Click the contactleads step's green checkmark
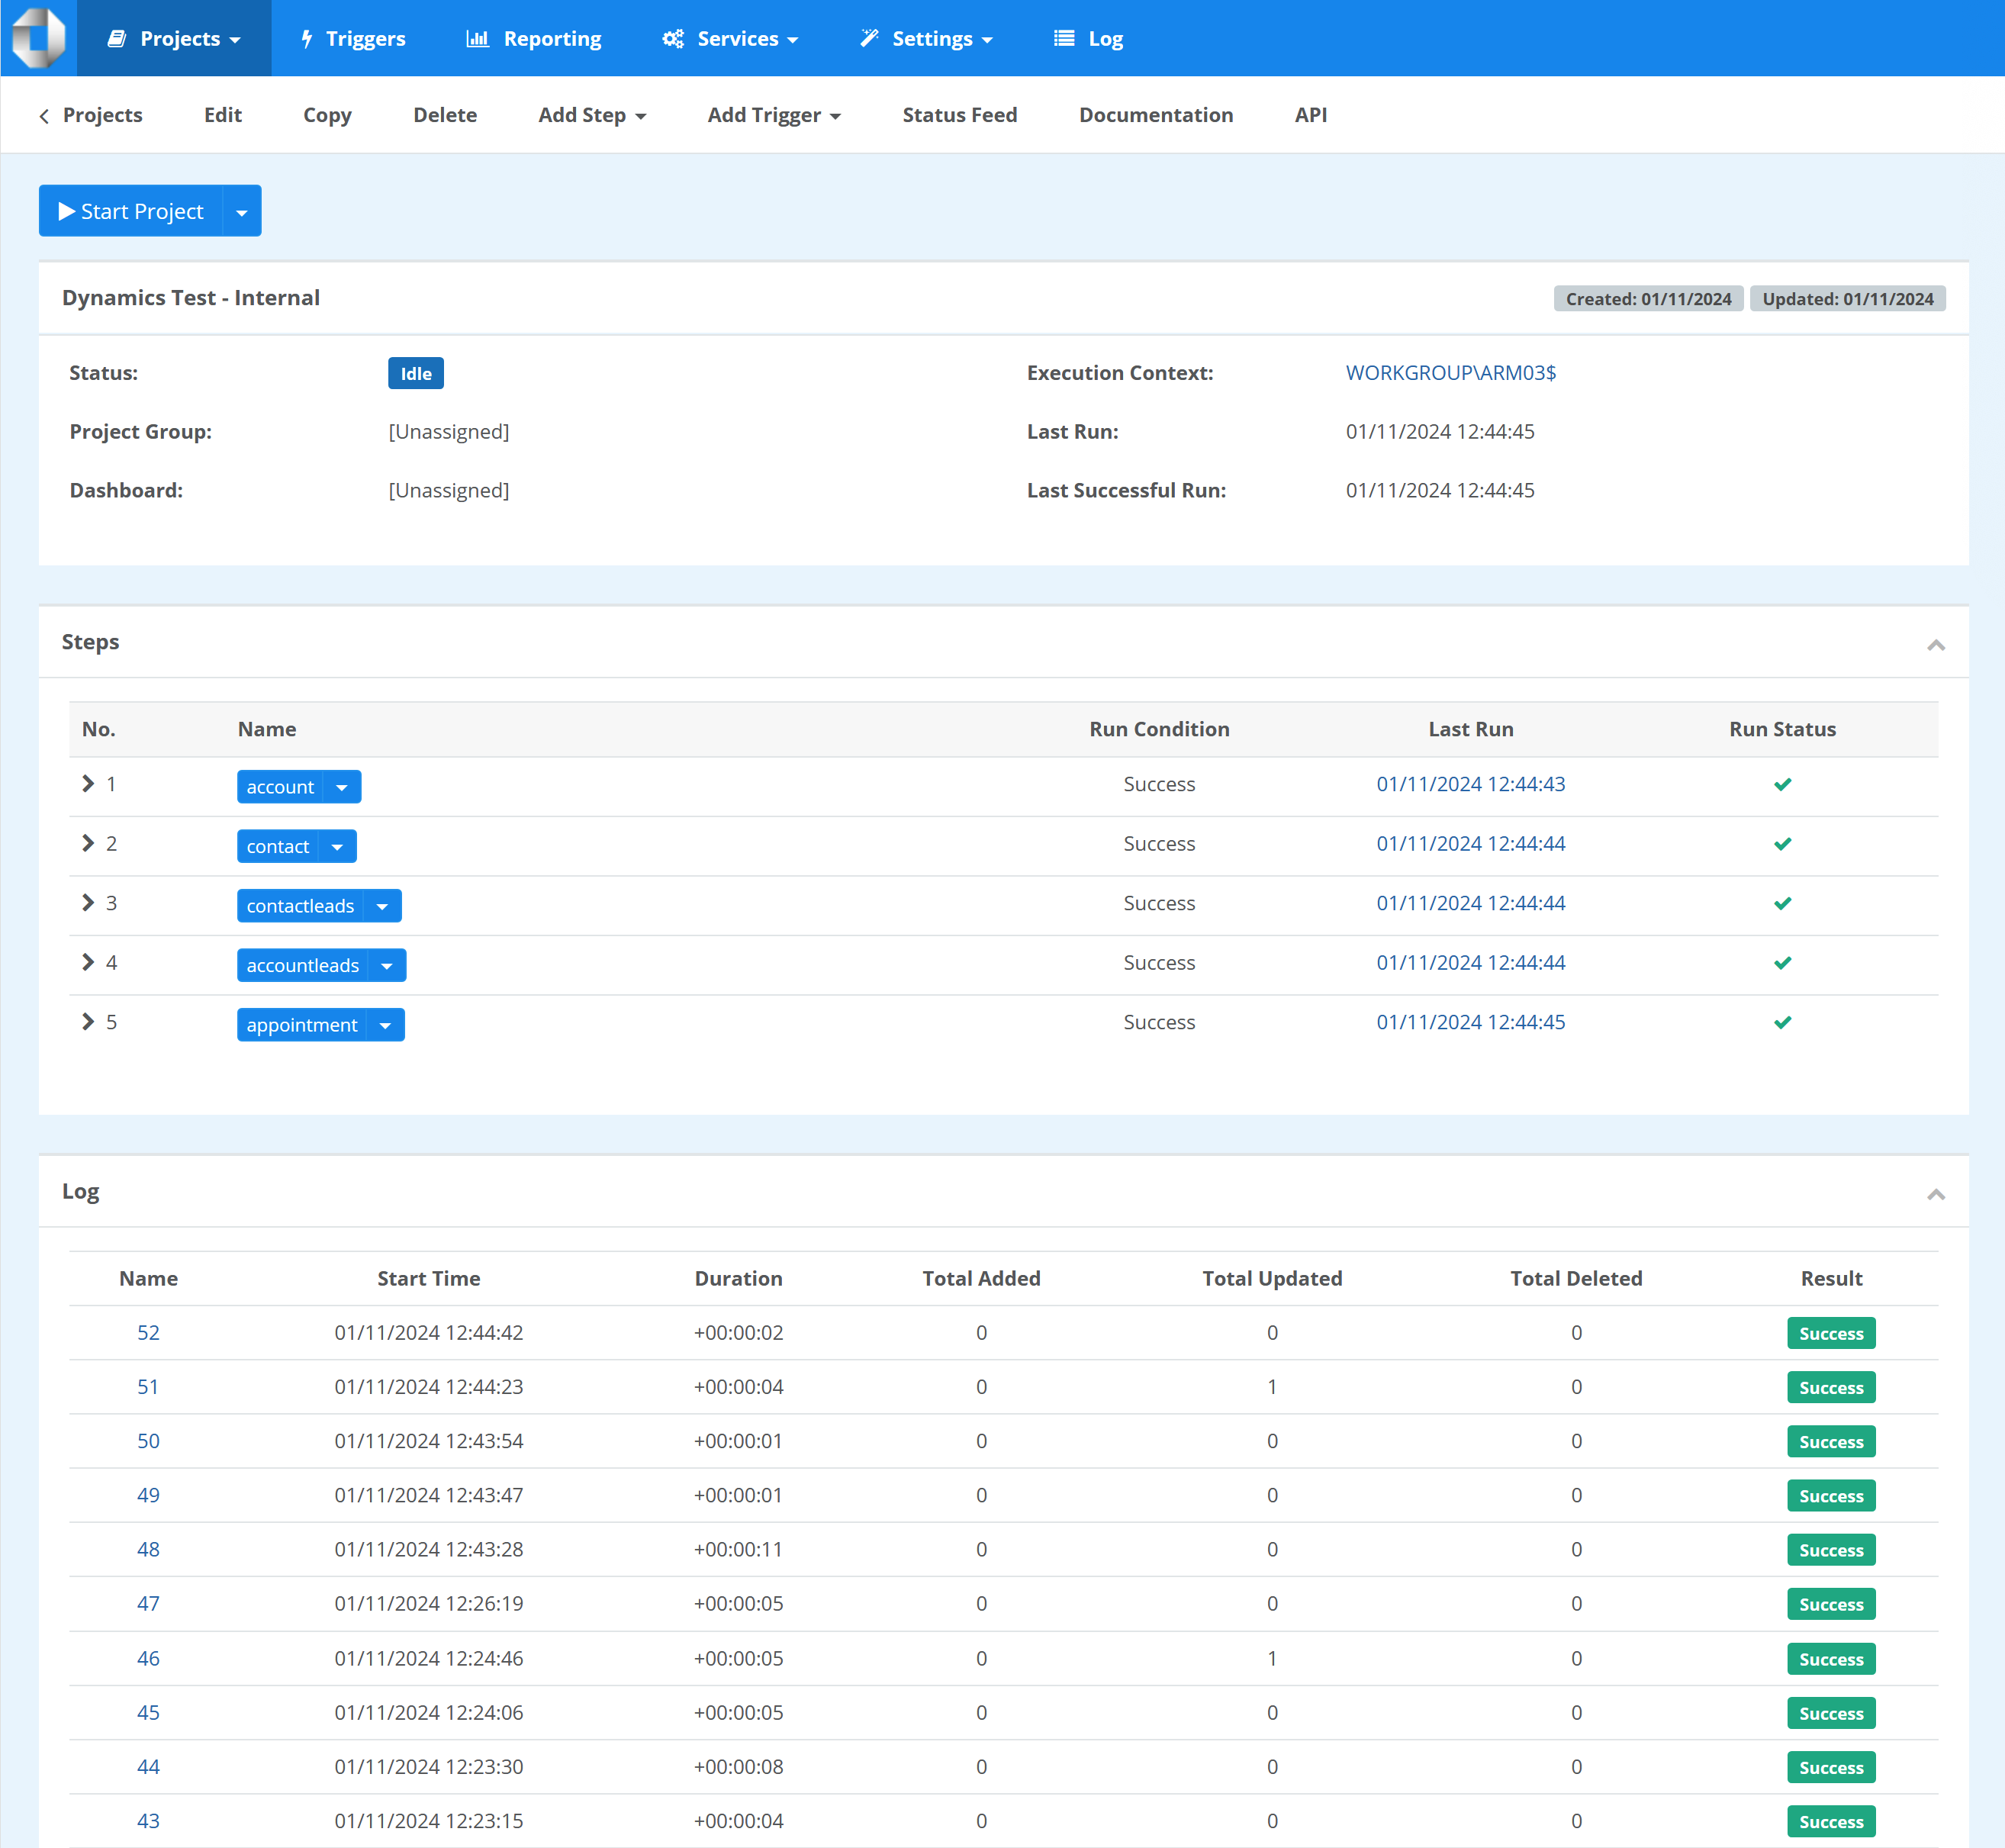2005x1848 pixels. pyautogui.click(x=1782, y=904)
